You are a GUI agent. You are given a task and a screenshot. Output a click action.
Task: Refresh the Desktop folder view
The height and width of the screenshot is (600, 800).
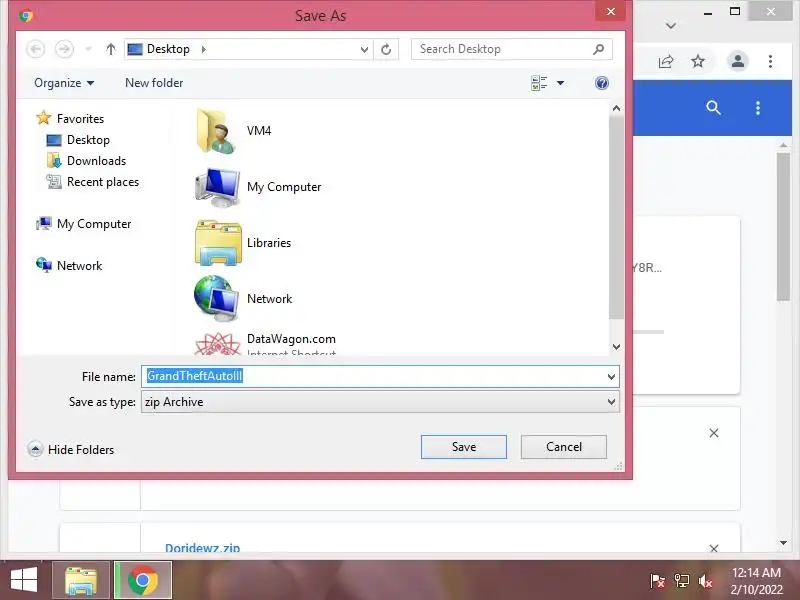pos(386,49)
